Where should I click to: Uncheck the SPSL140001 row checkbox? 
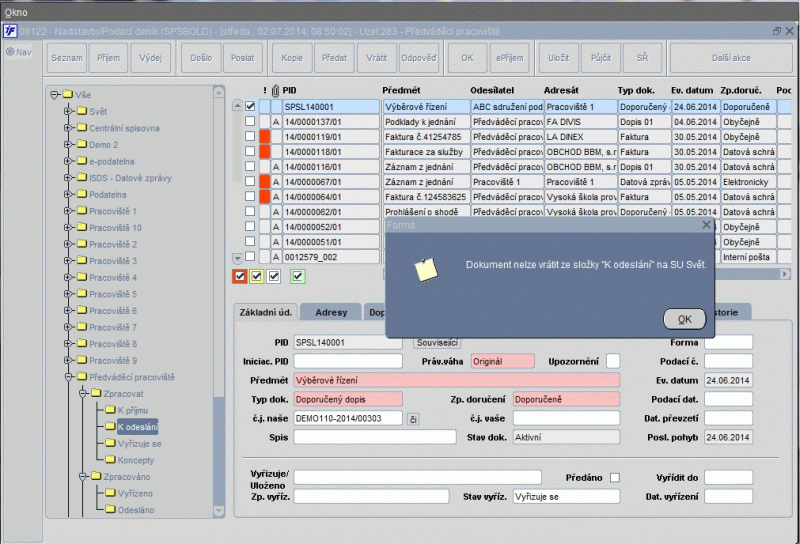250,106
